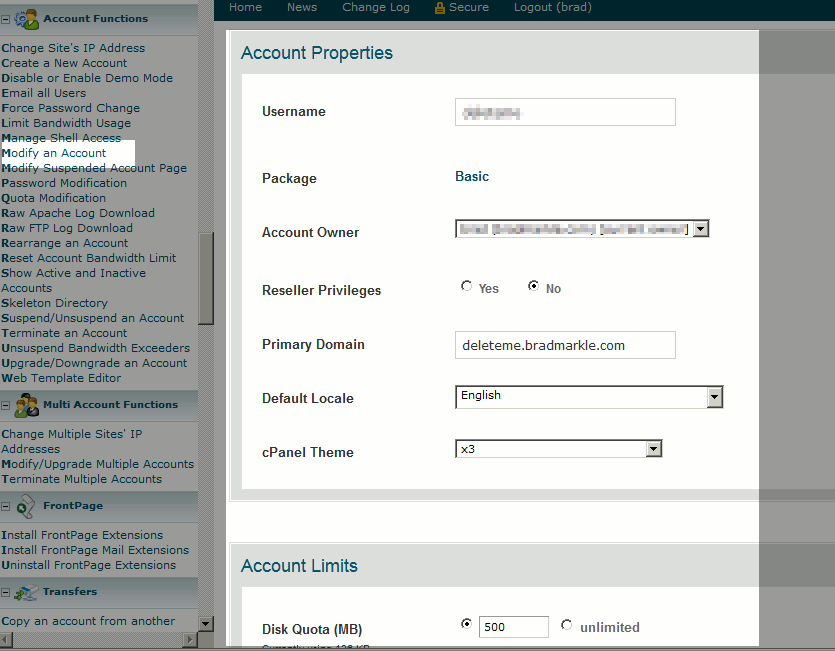
Task: Open Change Multiple Sites' IP Addresses
Action: click(x=71, y=441)
